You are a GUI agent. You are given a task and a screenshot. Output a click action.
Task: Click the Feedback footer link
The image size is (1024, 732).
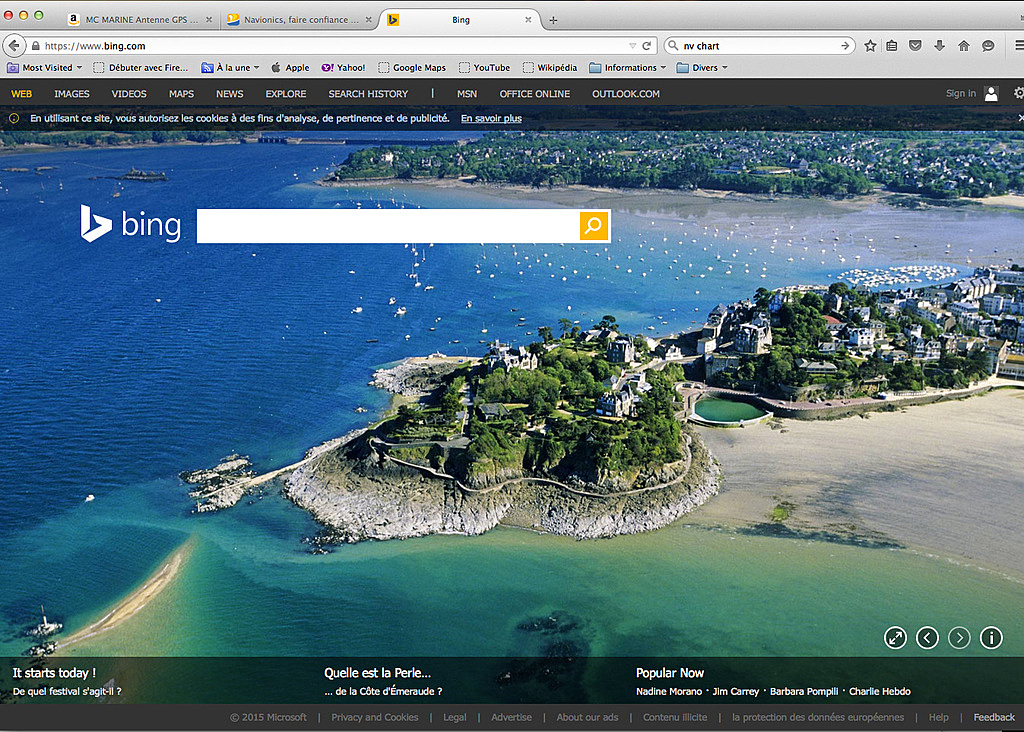click(994, 717)
